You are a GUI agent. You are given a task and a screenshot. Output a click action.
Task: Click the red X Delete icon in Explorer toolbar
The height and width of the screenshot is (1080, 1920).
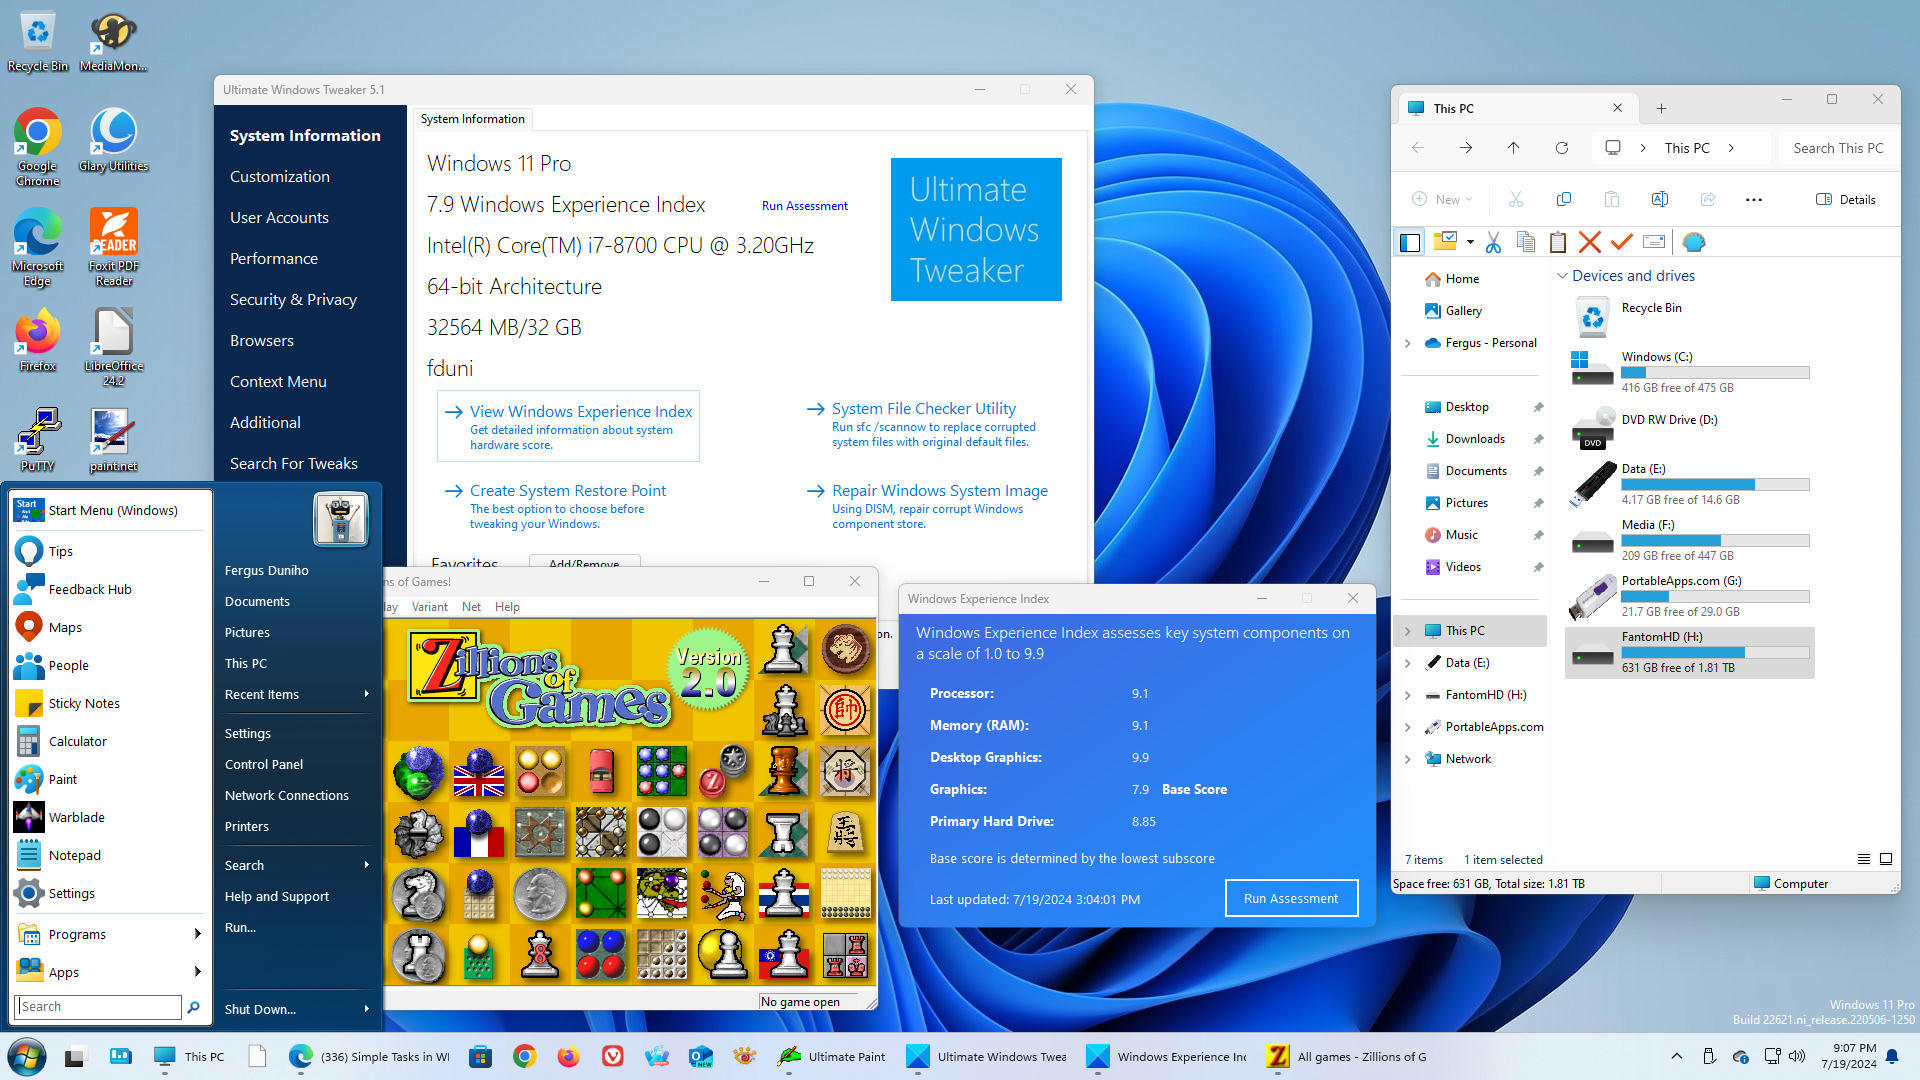click(x=1589, y=242)
